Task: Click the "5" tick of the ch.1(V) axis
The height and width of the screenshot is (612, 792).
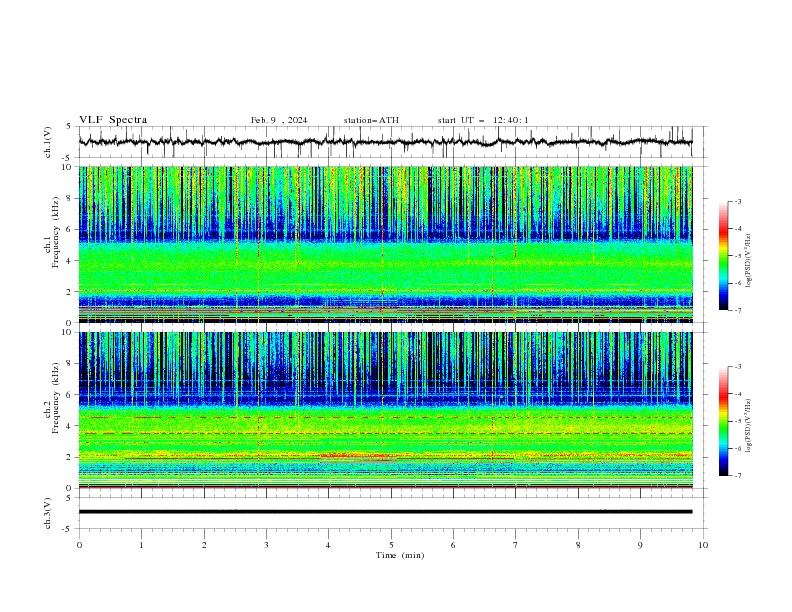Action: click(x=69, y=127)
